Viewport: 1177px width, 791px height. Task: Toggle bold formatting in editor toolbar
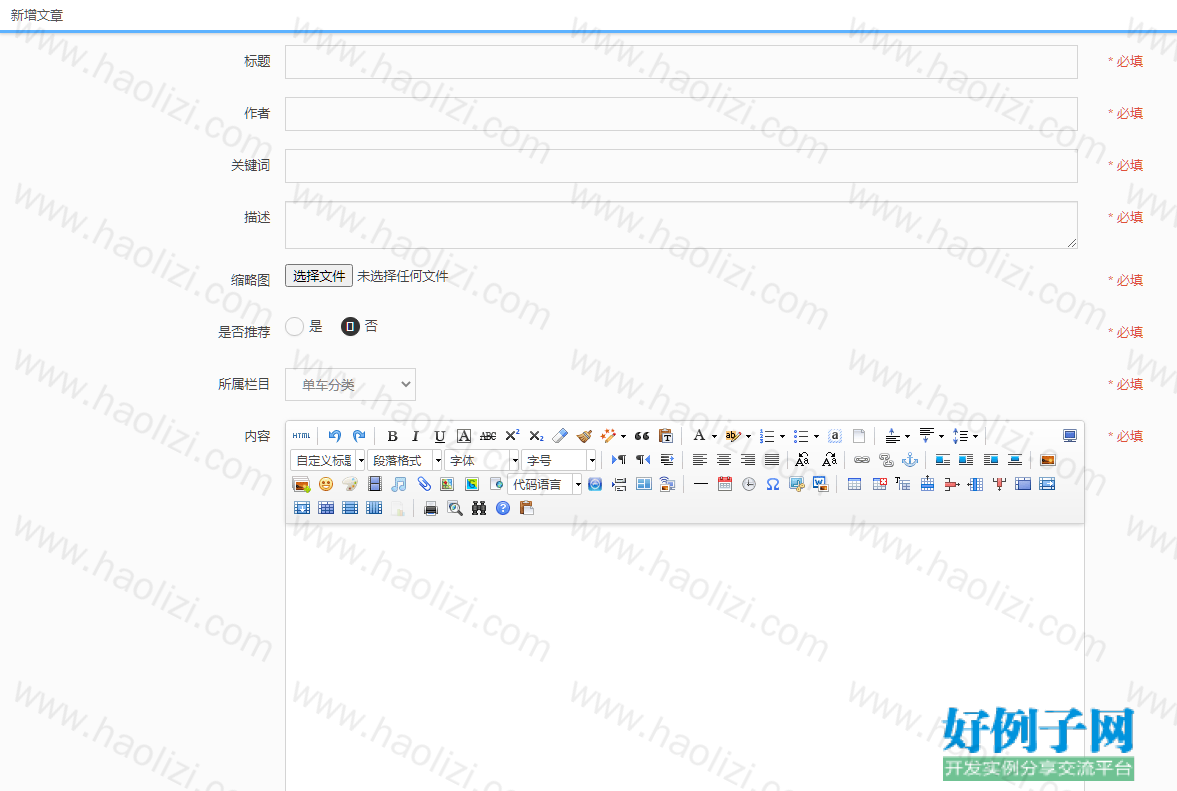[x=392, y=436]
